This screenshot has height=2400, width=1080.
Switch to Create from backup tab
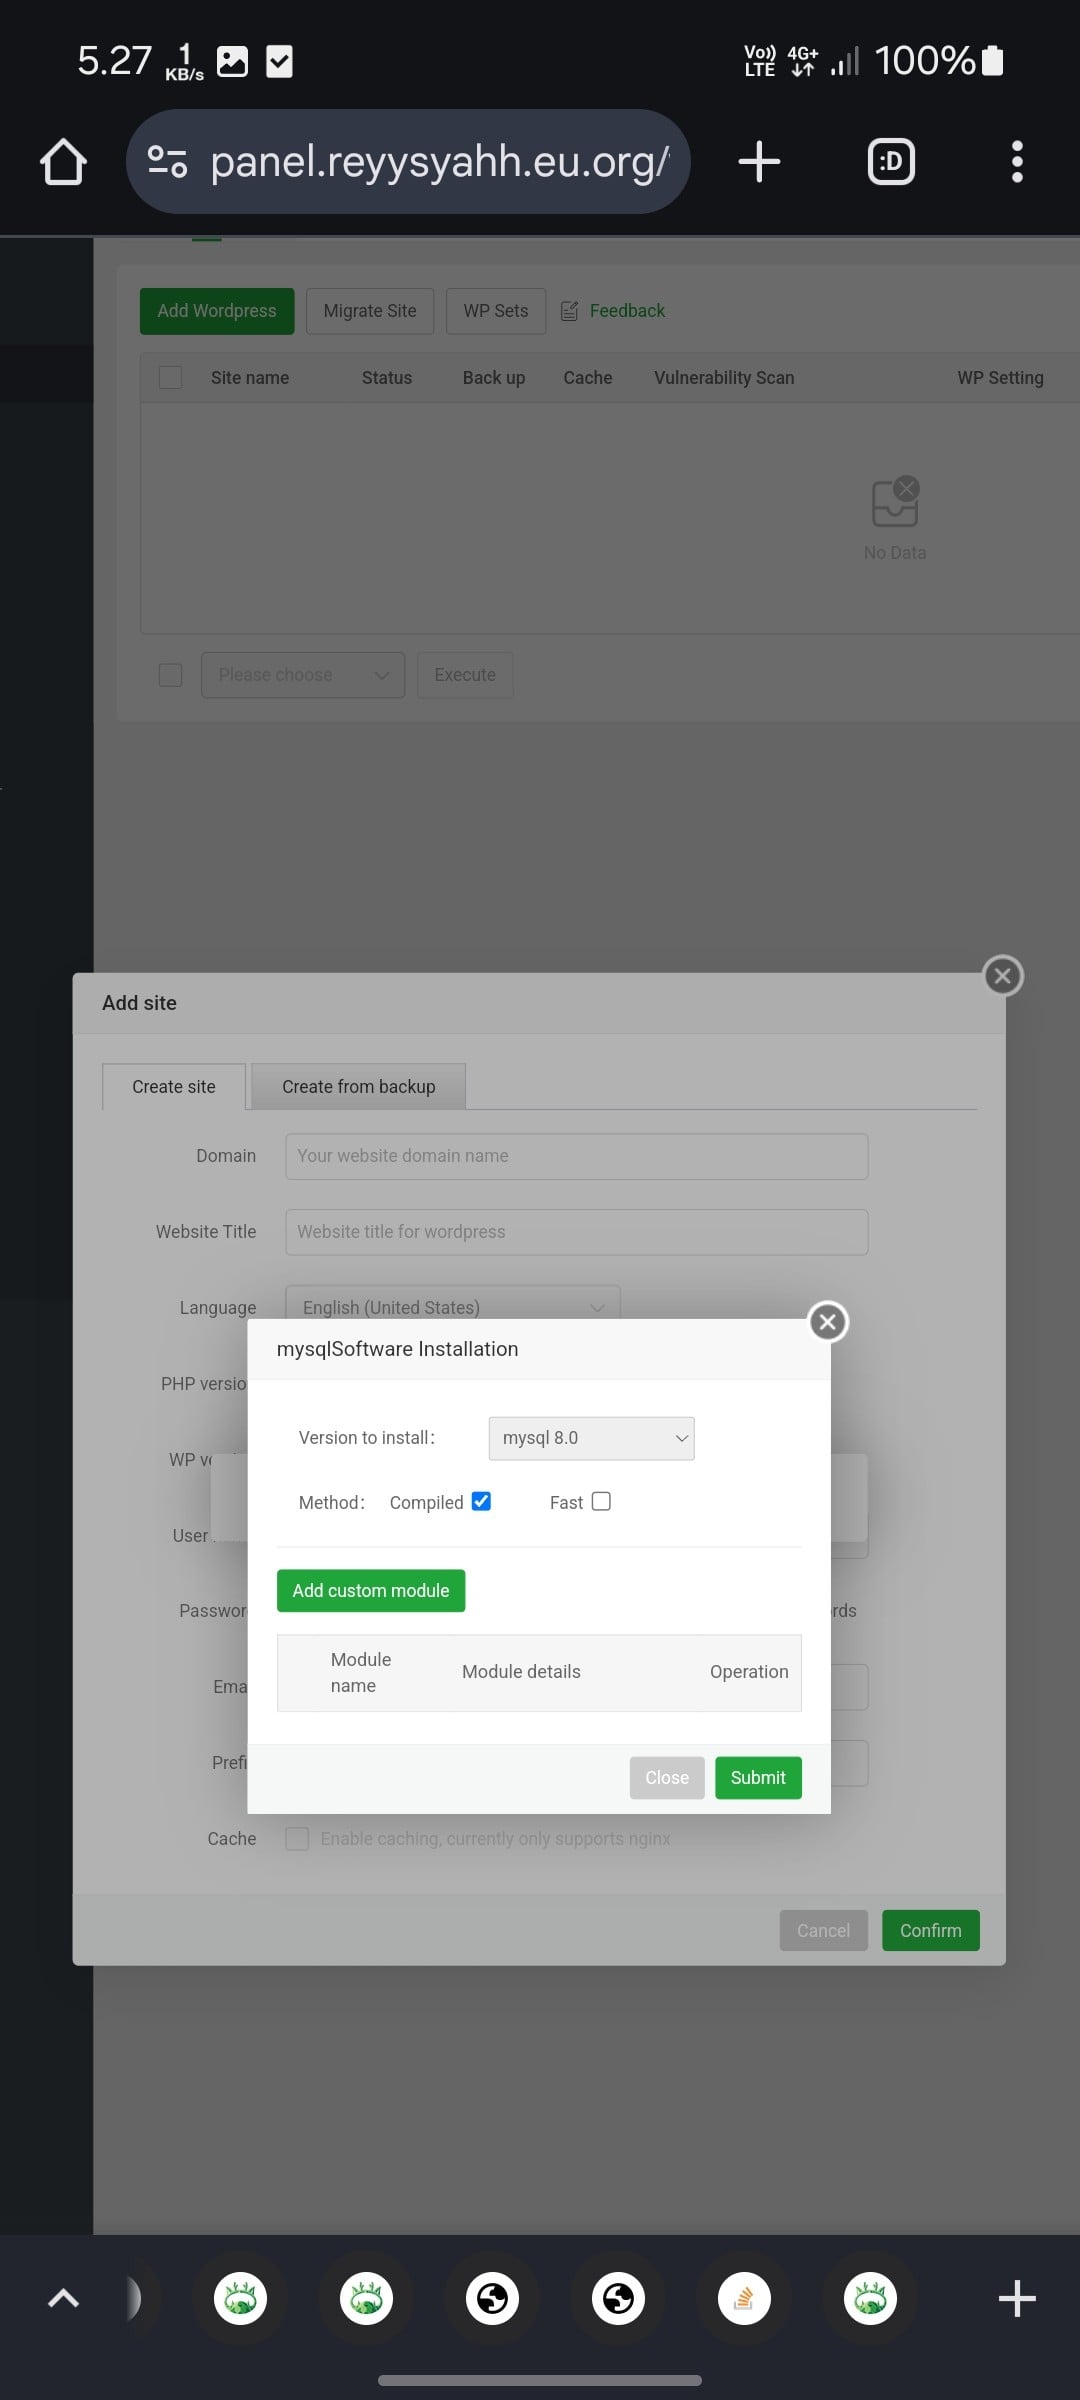[x=358, y=1086]
